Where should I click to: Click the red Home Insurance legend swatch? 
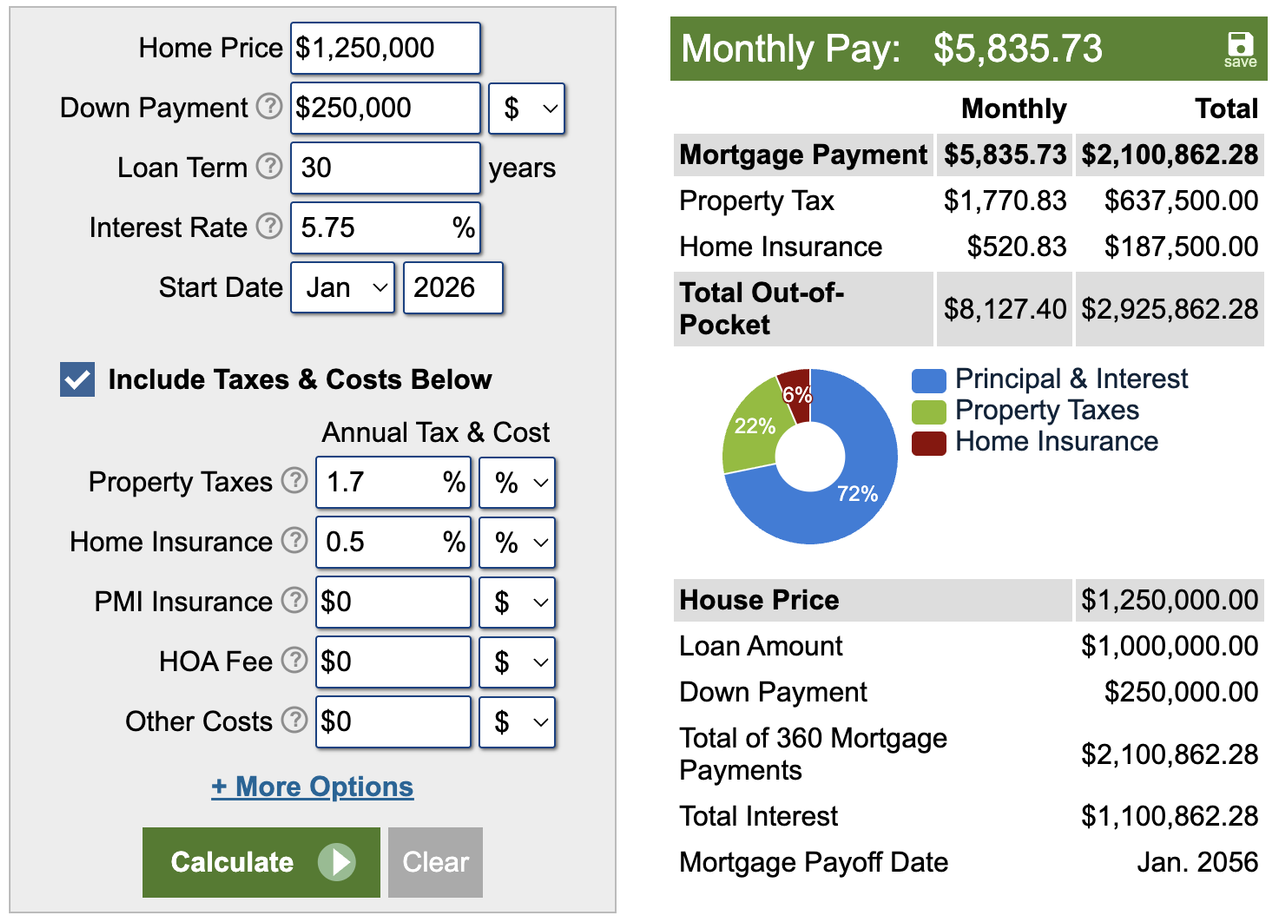929,442
